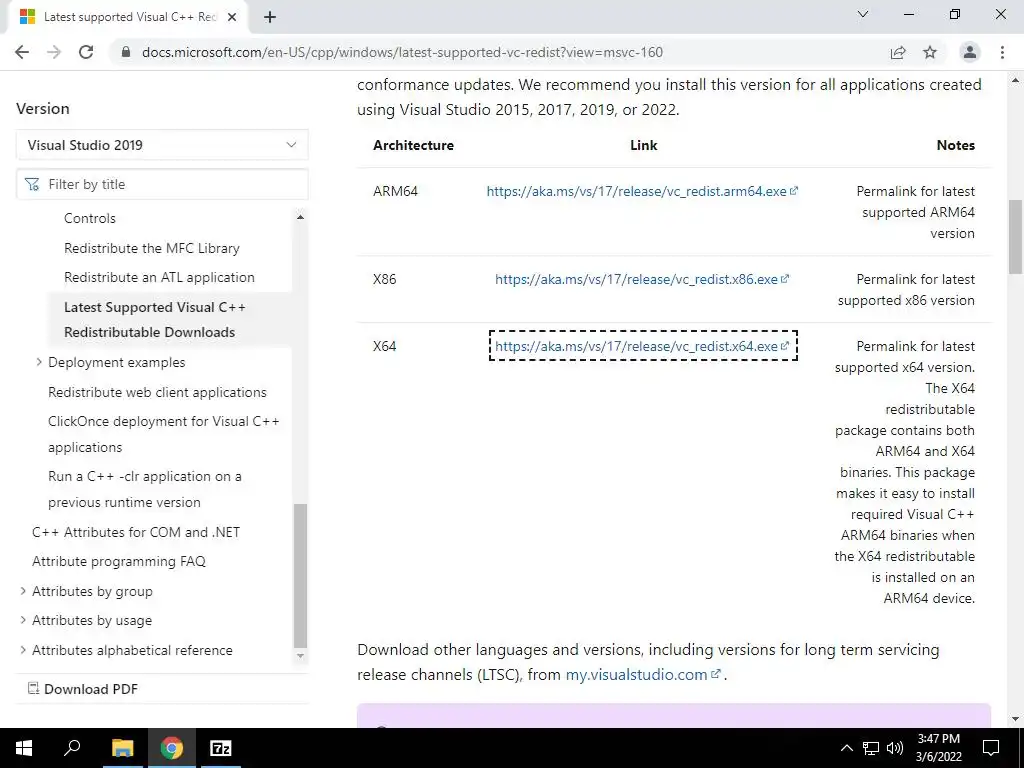Open the Windows Start menu

point(24,748)
